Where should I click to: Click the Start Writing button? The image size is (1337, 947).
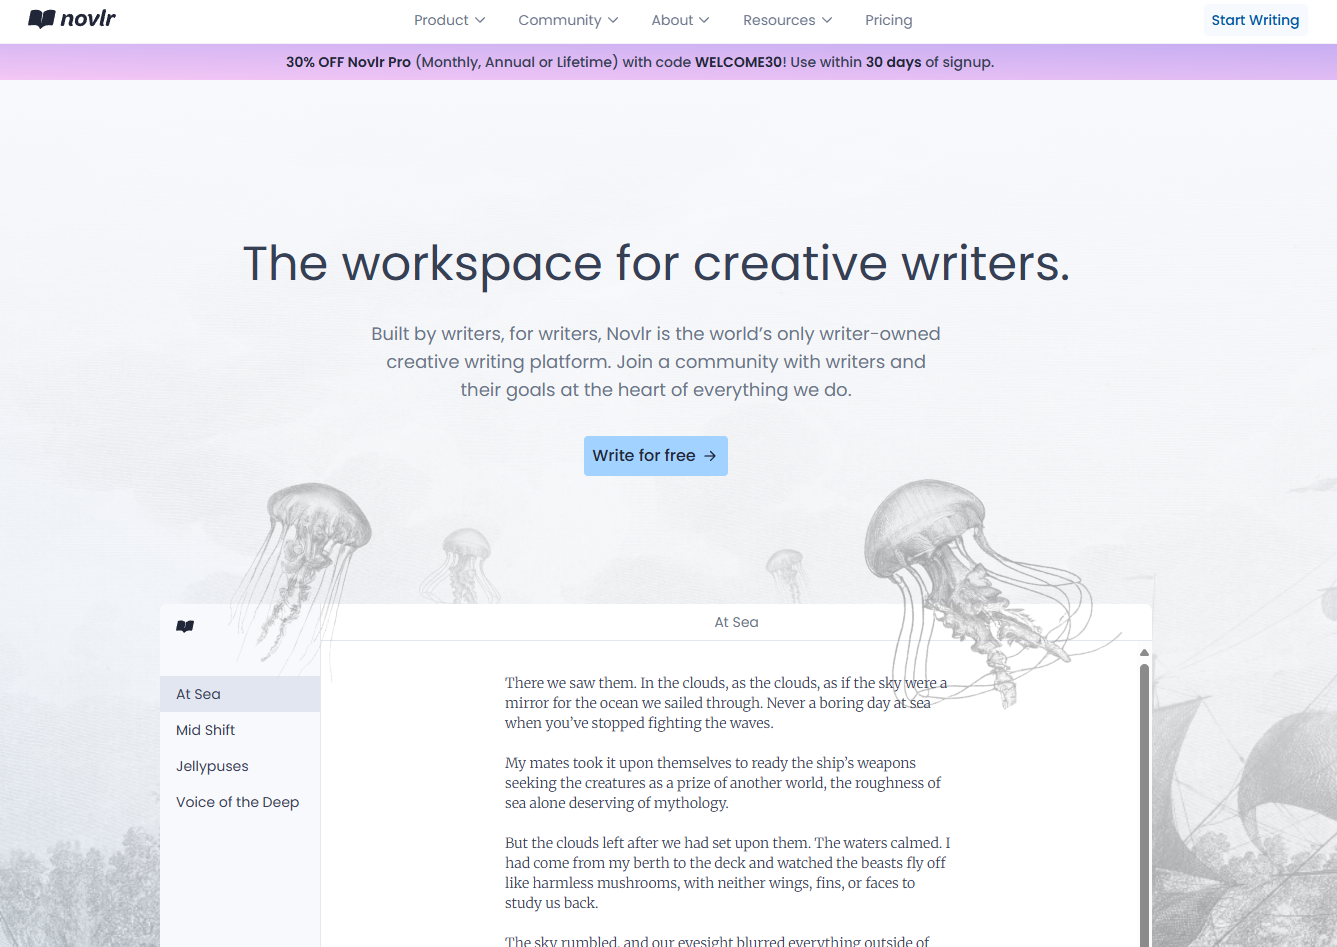(1254, 20)
